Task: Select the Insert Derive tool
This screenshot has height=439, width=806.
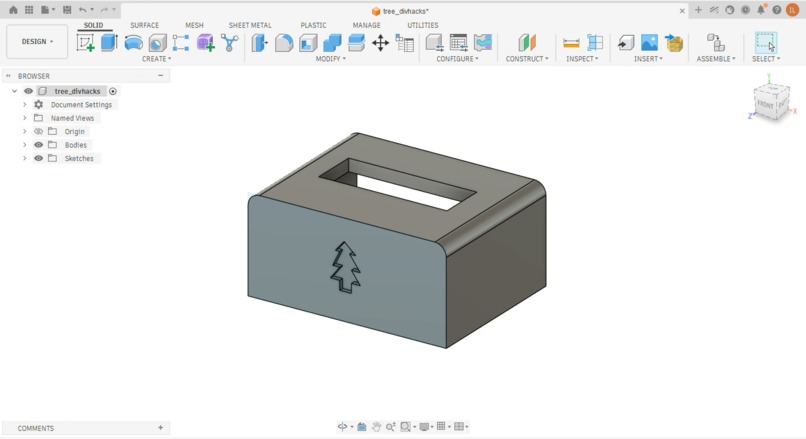Action: coord(626,43)
